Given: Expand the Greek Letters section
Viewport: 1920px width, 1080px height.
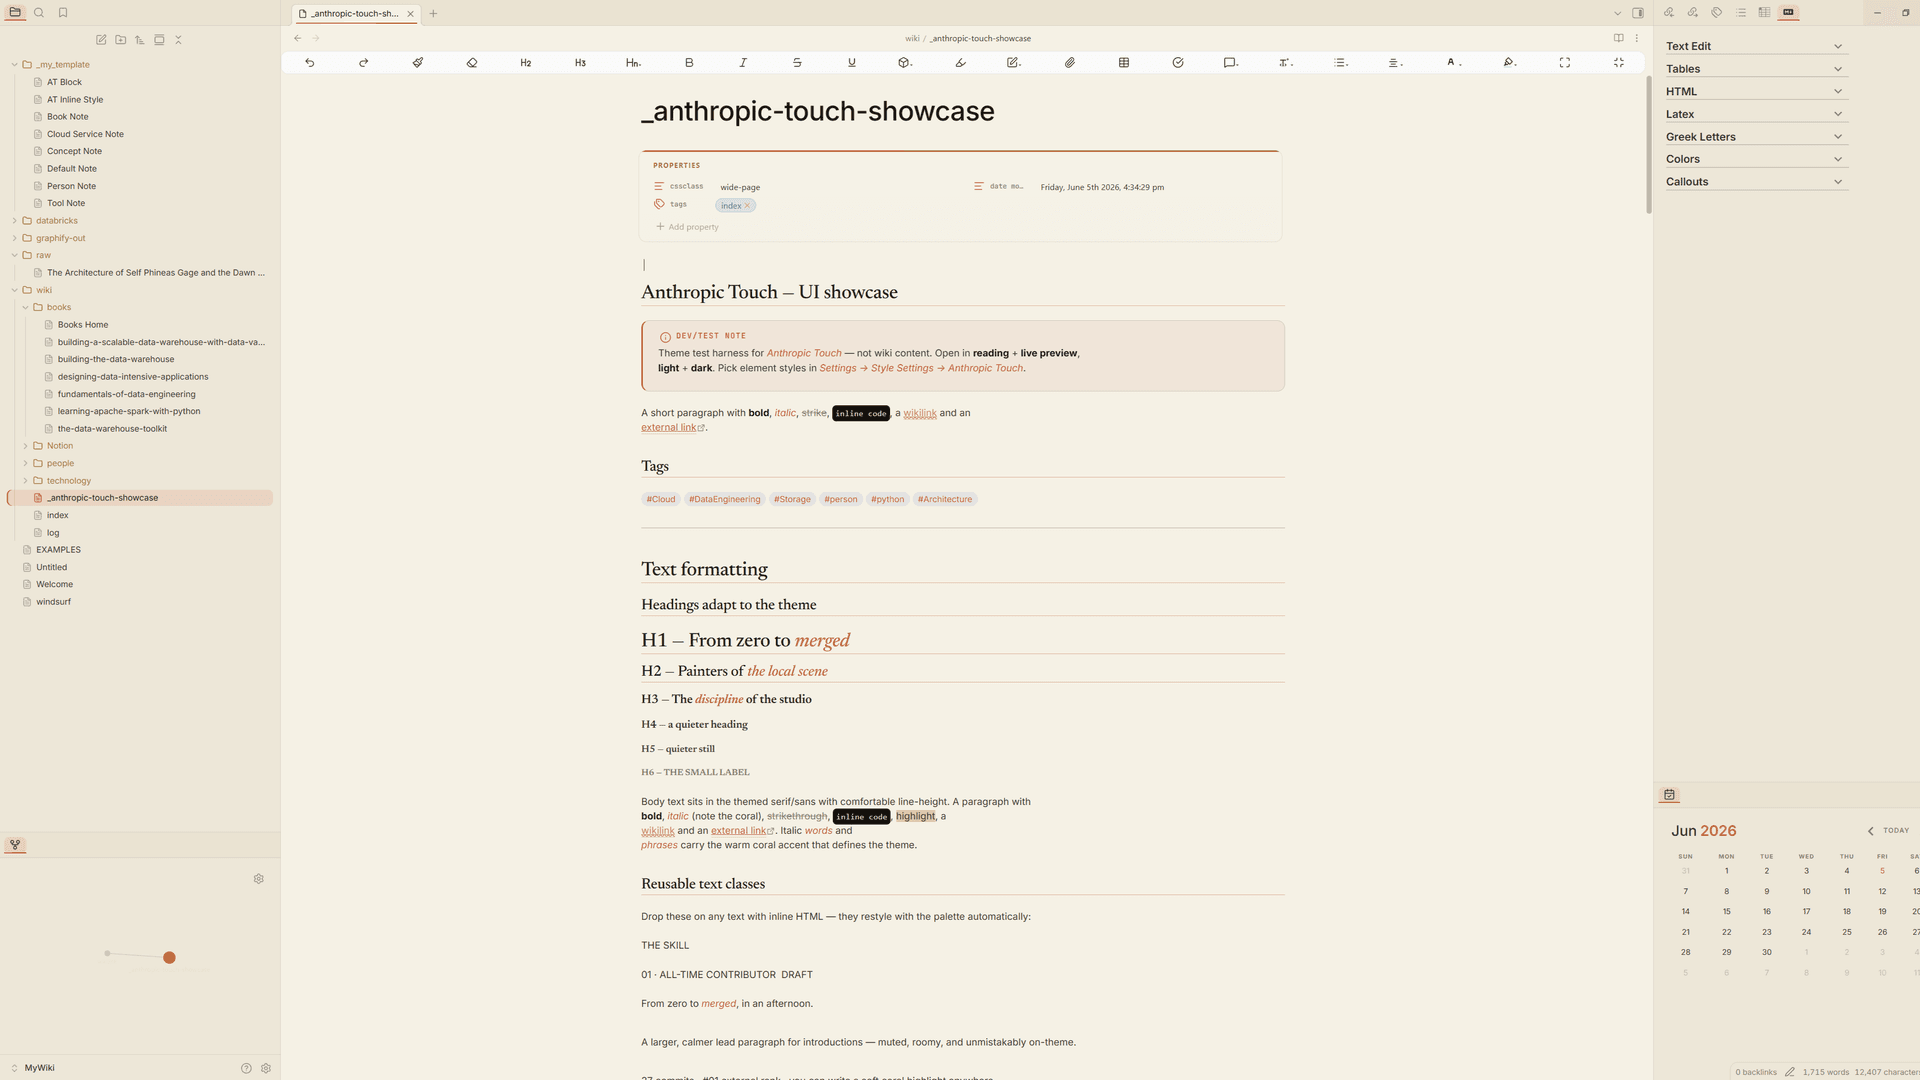Looking at the screenshot, I should click(1755, 137).
